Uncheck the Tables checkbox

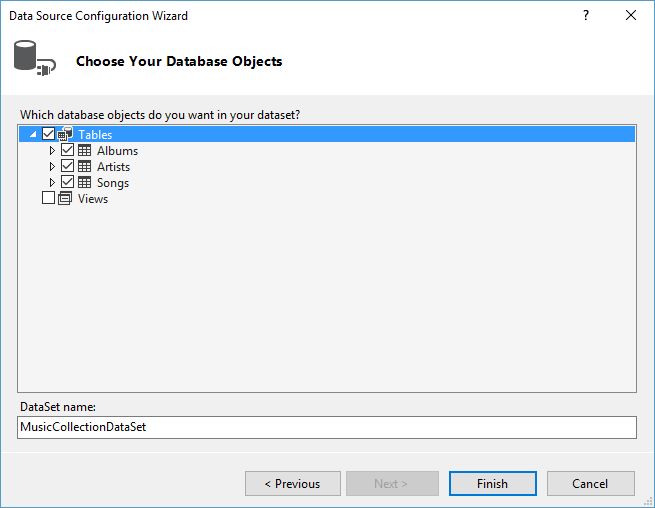point(48,134)
